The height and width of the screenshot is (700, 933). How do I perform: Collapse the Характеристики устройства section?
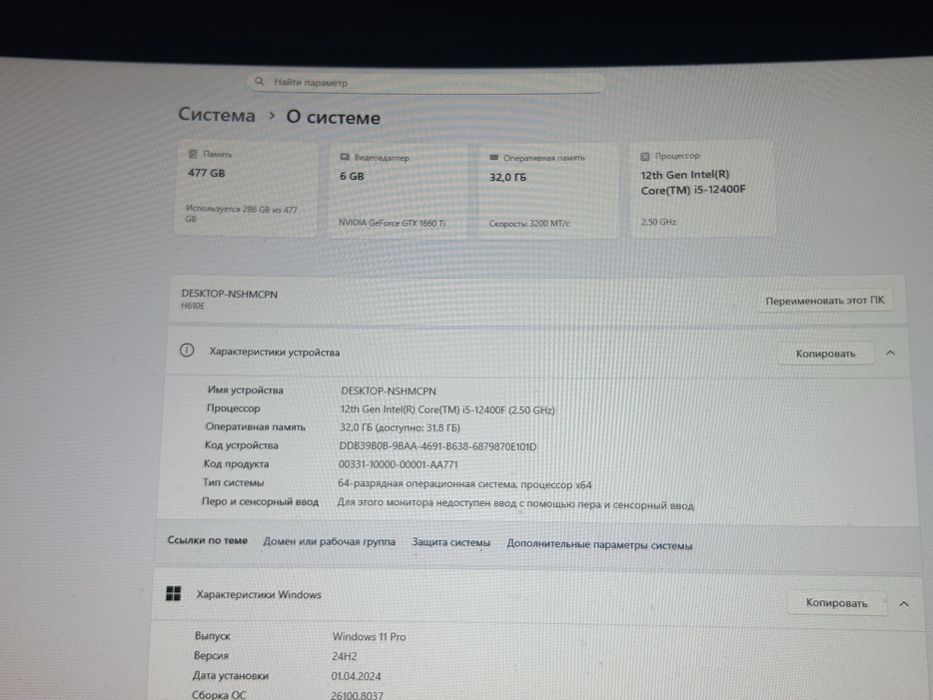(x=890, y=353)
